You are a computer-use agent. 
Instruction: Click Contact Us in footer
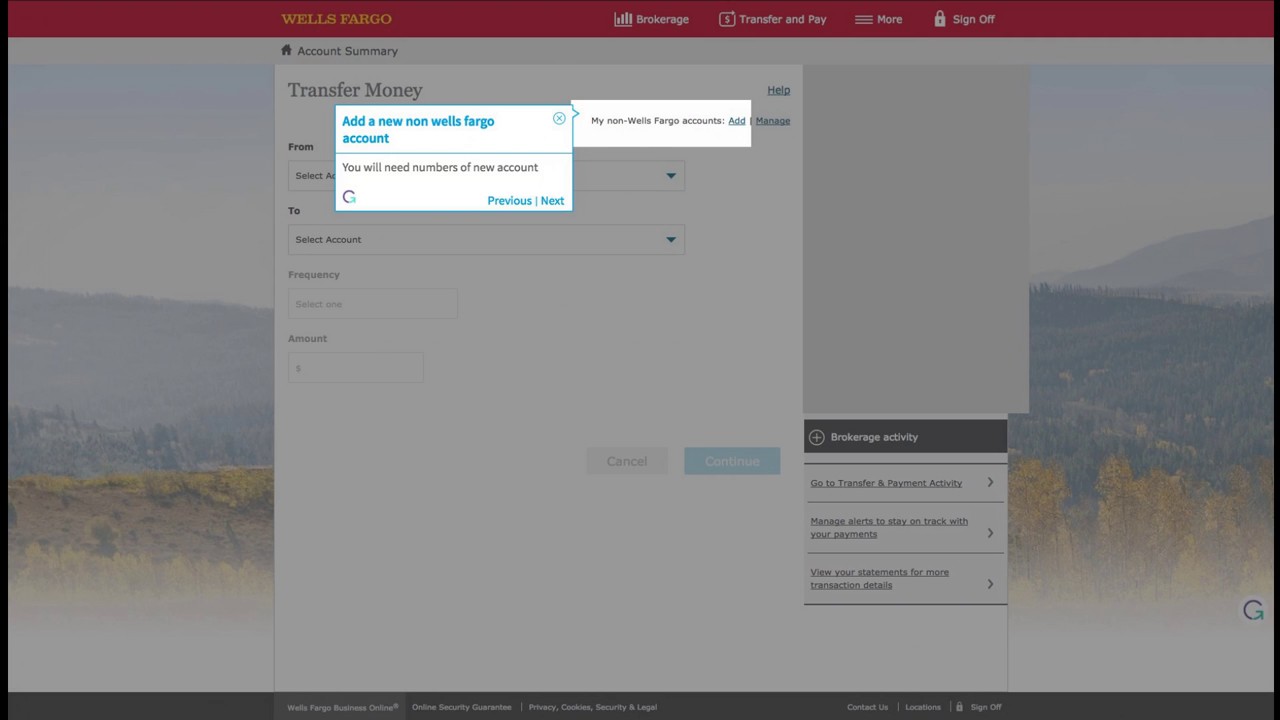pos(867,707)
